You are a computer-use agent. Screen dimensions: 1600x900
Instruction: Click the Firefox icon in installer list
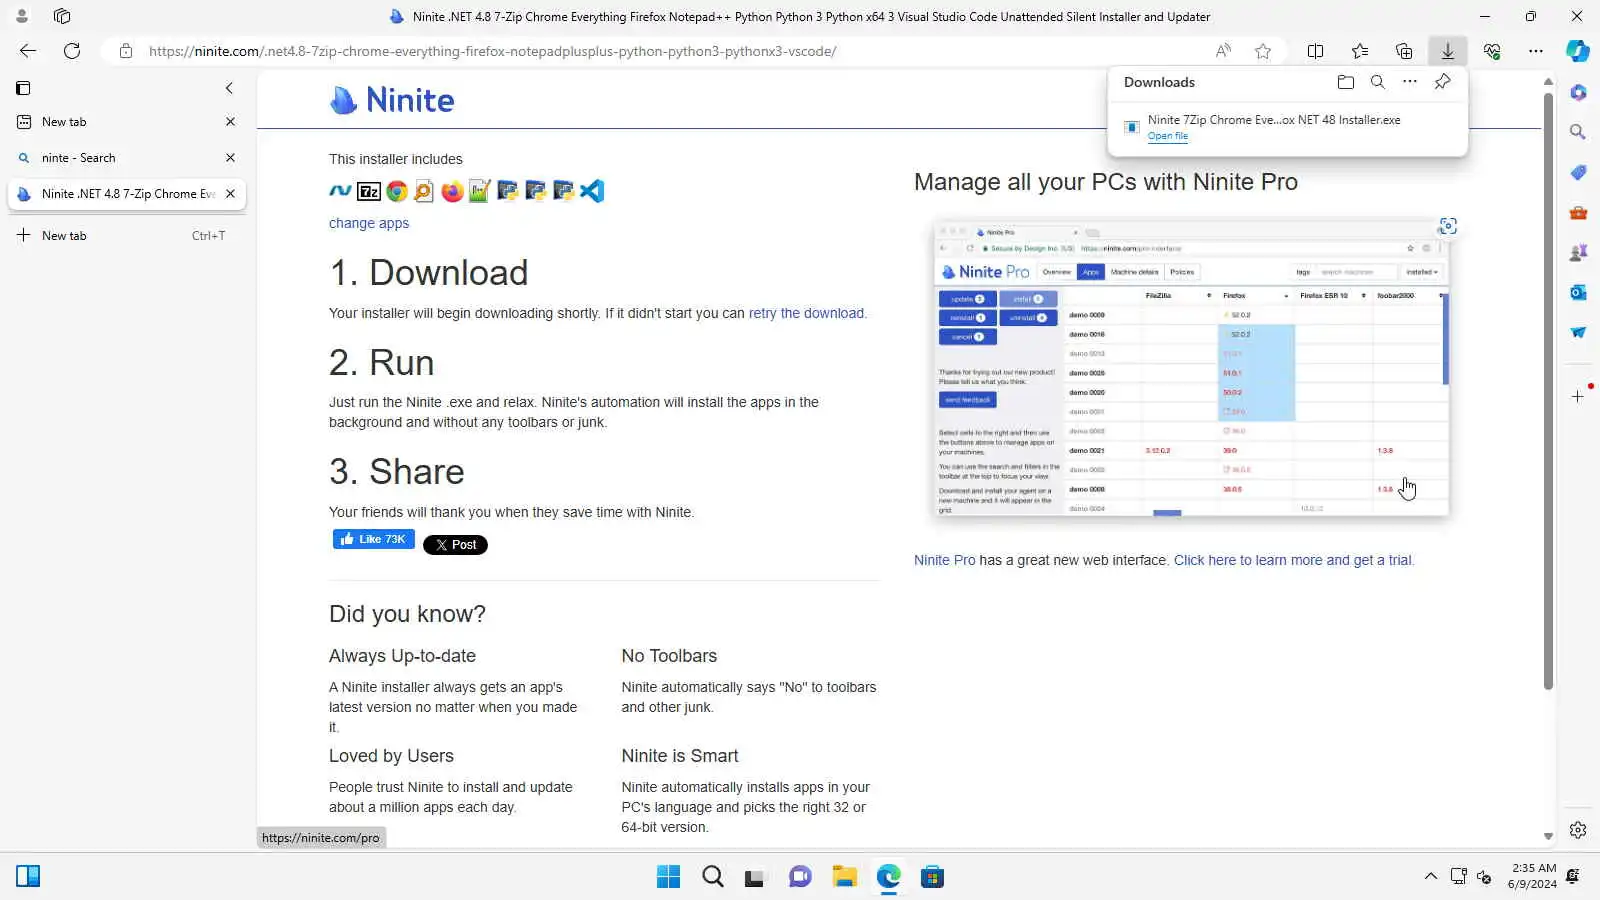point(452,191)
